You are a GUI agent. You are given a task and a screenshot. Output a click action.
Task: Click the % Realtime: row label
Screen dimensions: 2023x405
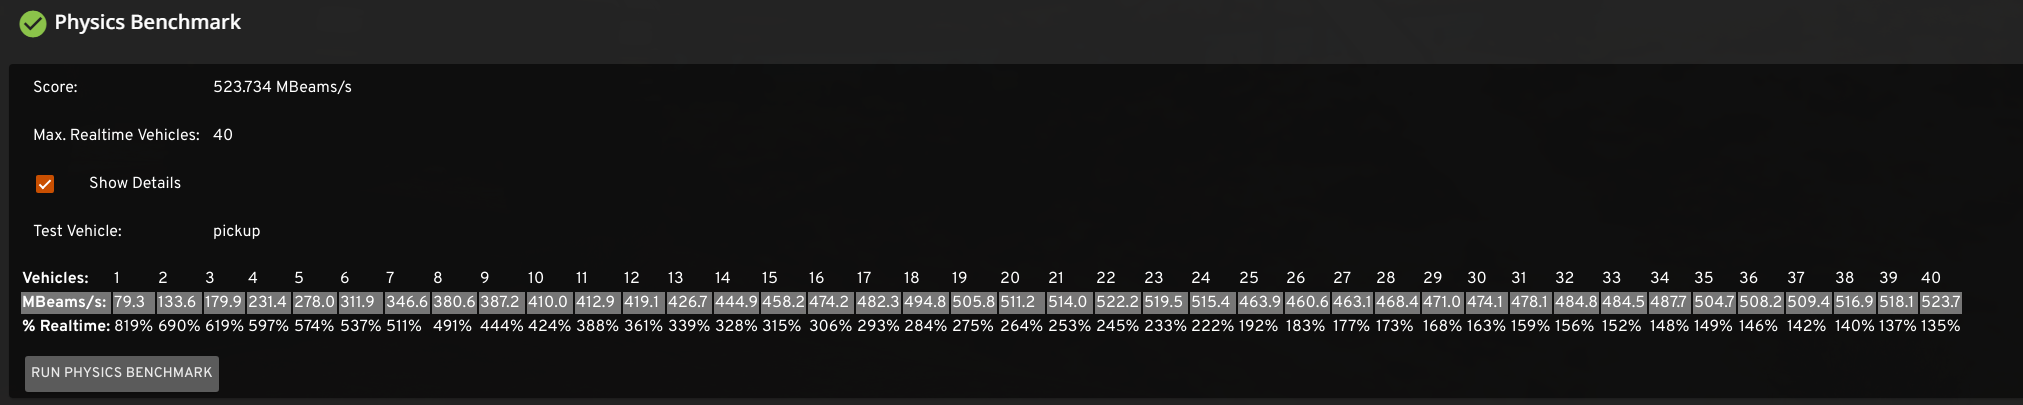[x=66, y=326]
